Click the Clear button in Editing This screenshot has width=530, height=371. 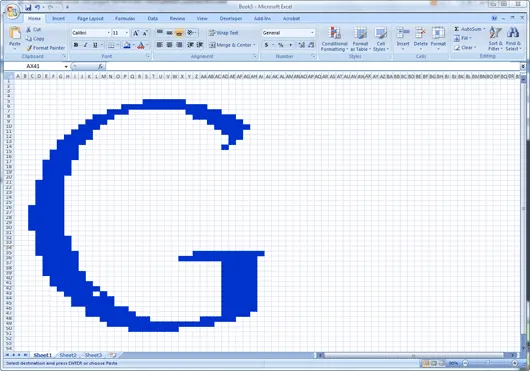coord(465,48)
